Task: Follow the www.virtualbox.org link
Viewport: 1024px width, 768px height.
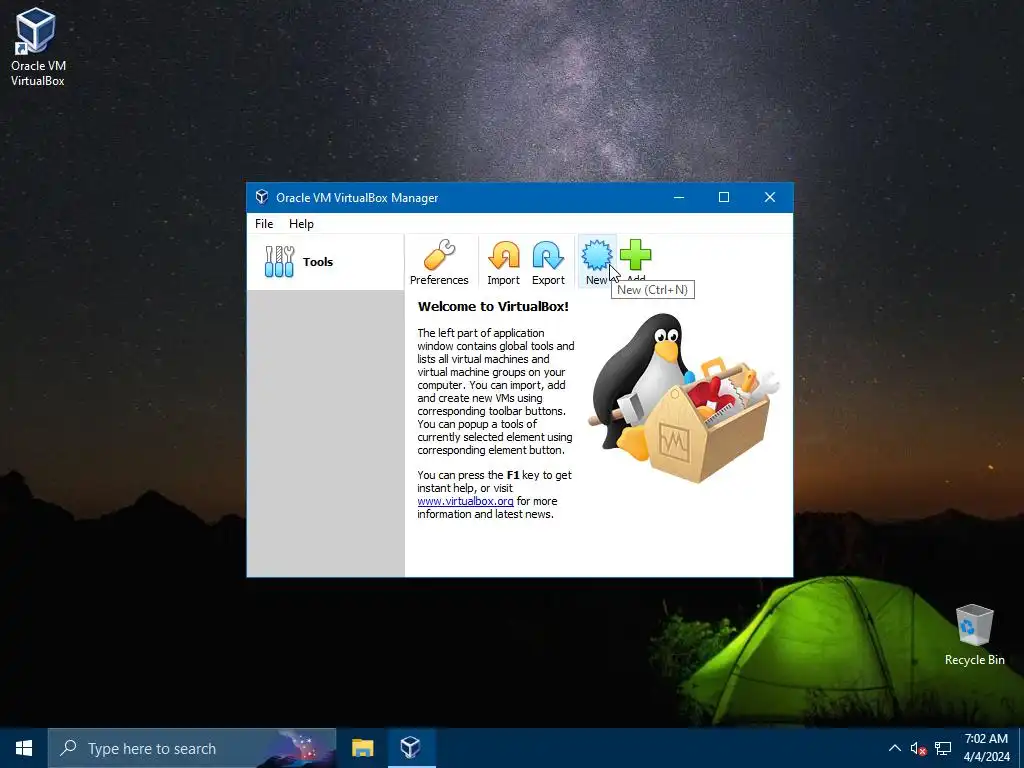Action: tap(465, 501)
